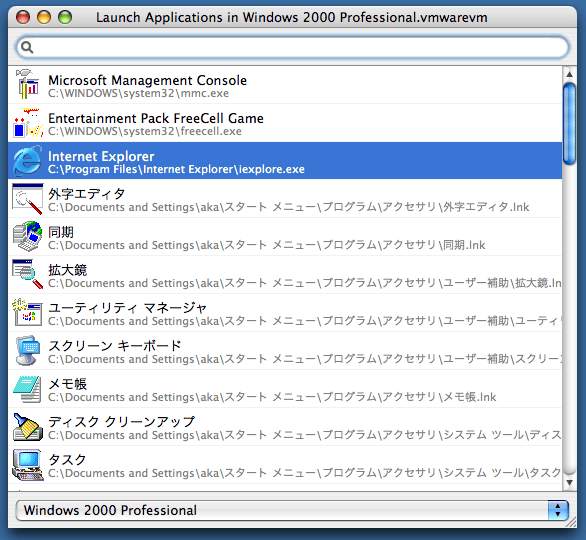Viewport: 586px width, 540px height.
Task: Select the タスク entry title
Action: pyautogui.click(x=67, y=460)
